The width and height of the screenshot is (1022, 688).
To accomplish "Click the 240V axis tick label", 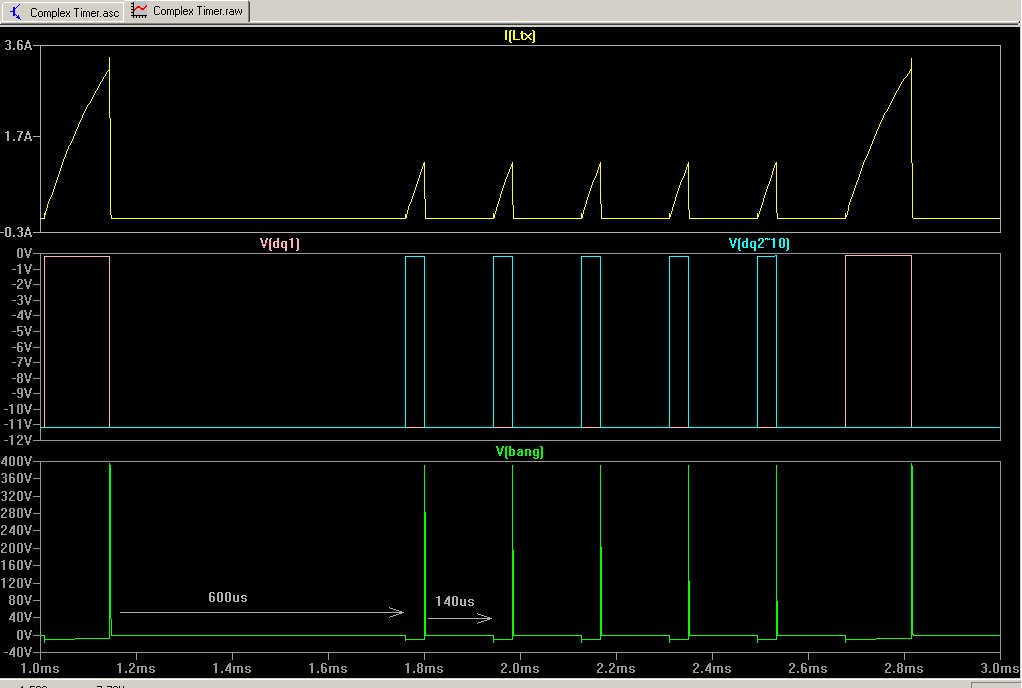I will 17,531.
